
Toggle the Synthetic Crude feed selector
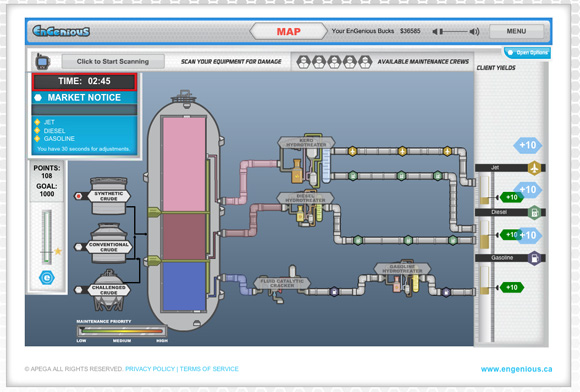pyautogui.click(x=78, y=196)
